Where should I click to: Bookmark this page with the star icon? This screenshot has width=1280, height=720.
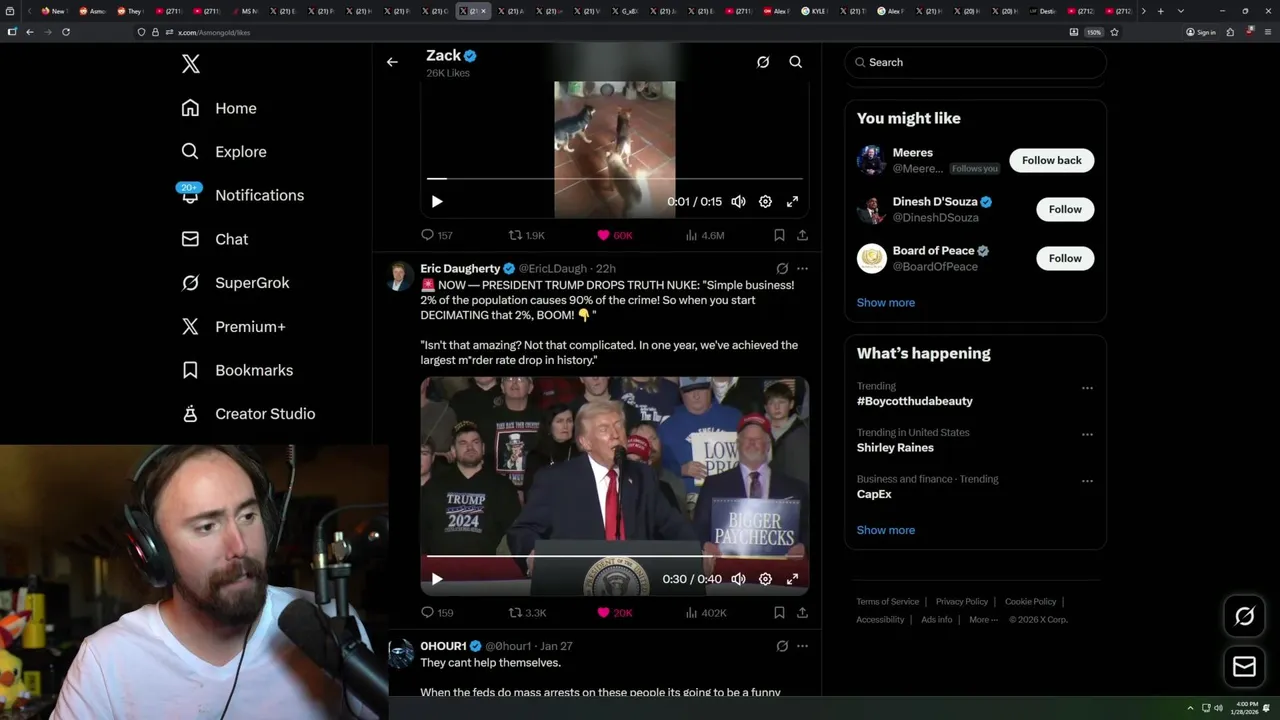tap(1114, 32)
